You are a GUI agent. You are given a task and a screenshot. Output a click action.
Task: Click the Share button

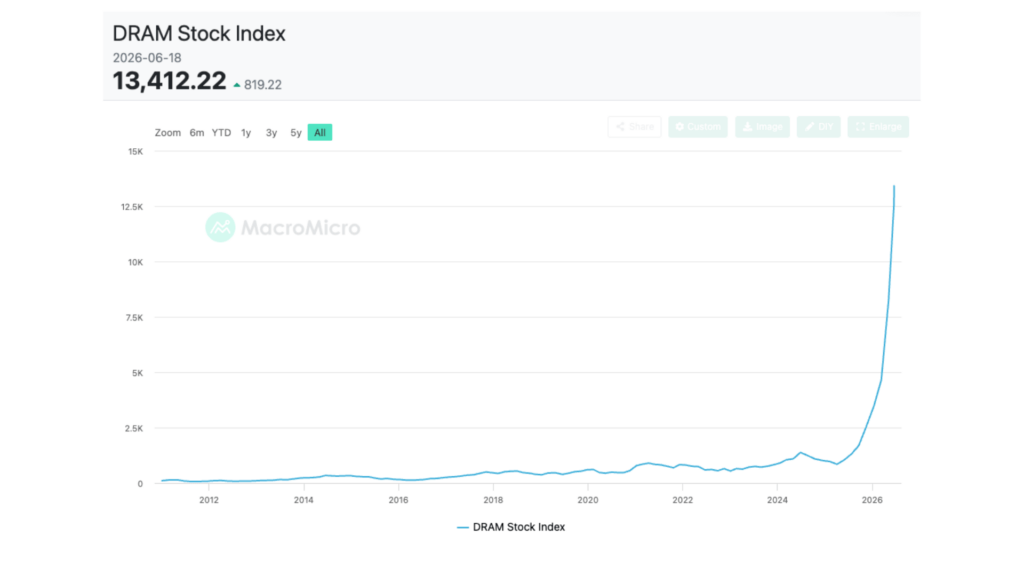[x=634, y=127]
